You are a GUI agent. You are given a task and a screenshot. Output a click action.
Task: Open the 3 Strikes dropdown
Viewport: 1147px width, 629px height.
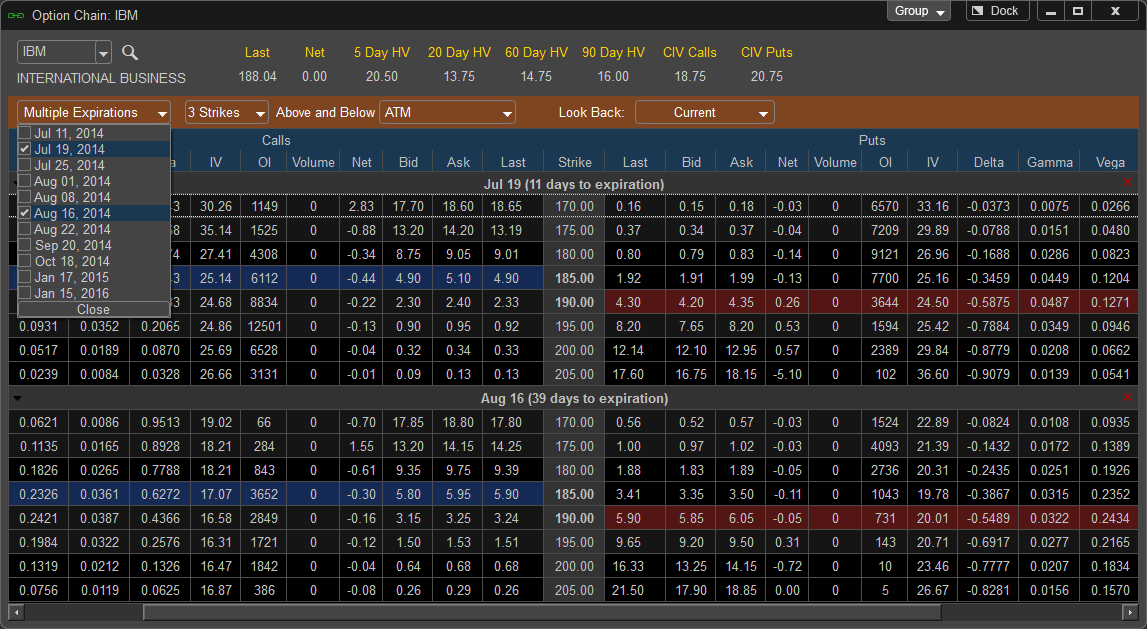[226, 113]
